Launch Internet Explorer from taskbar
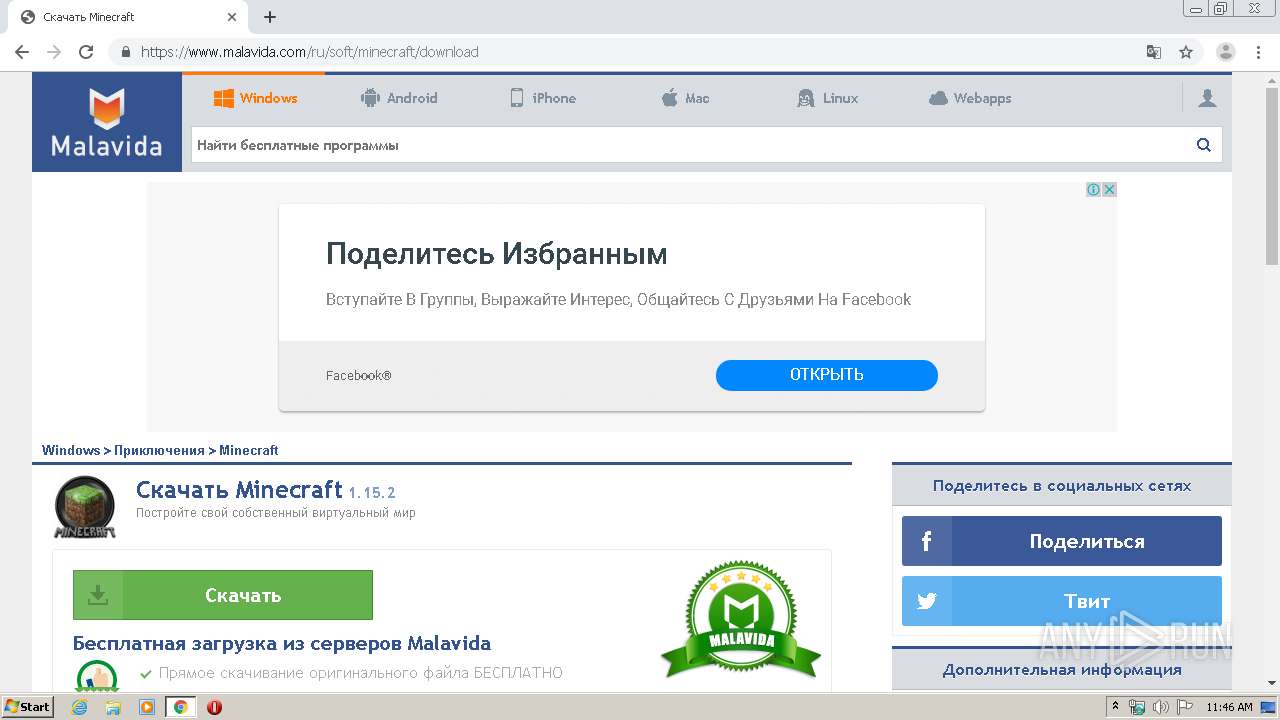Image resolution: width=1280 pixels, height=720 pixels. pos(80,707)
